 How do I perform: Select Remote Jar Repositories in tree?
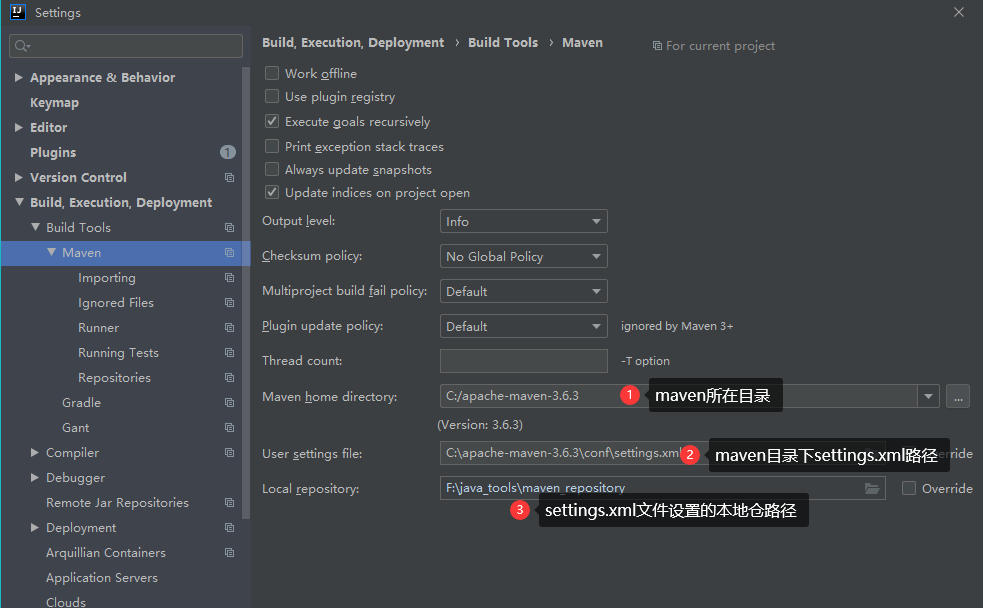coord(117,503)
